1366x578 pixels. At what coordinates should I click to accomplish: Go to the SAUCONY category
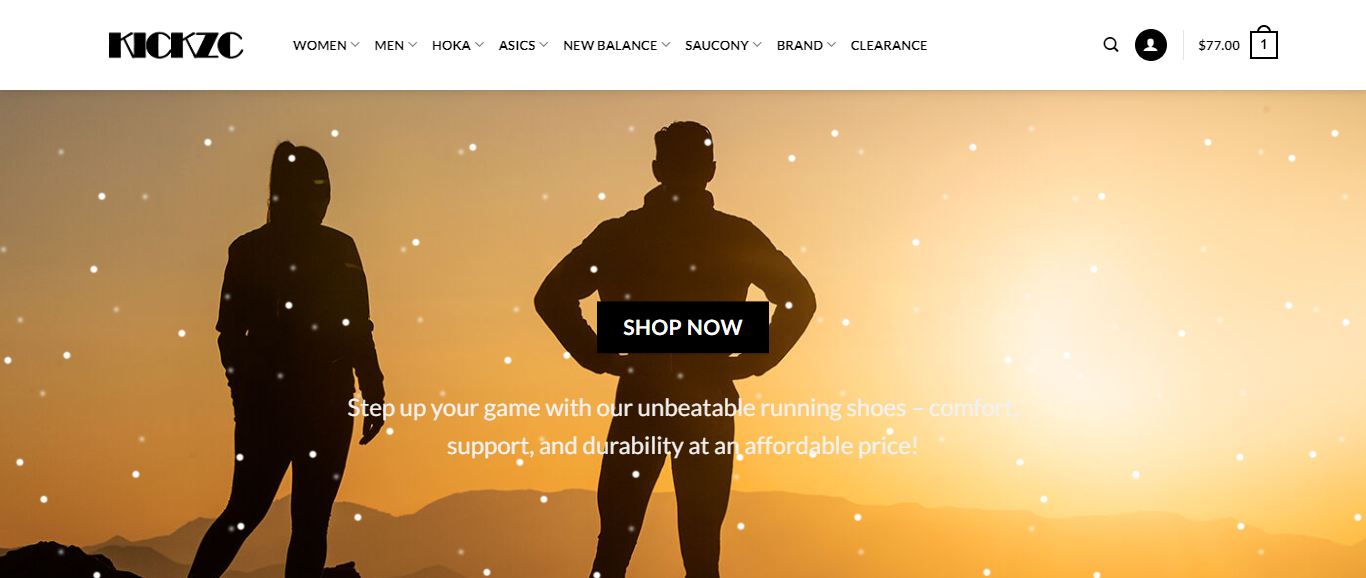(717, 45)
